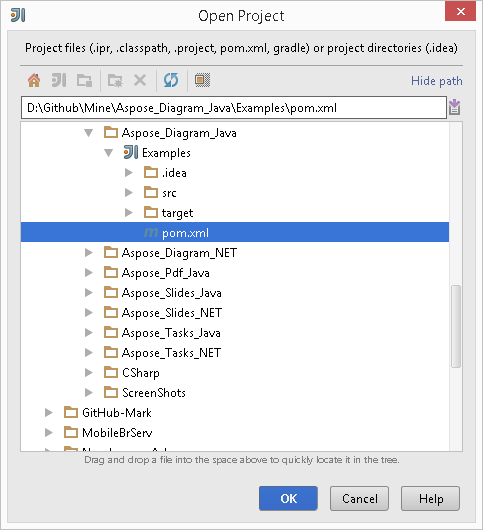
Task: Click the IntelliJ logo in the title bar
Action: tap(18, 15)
